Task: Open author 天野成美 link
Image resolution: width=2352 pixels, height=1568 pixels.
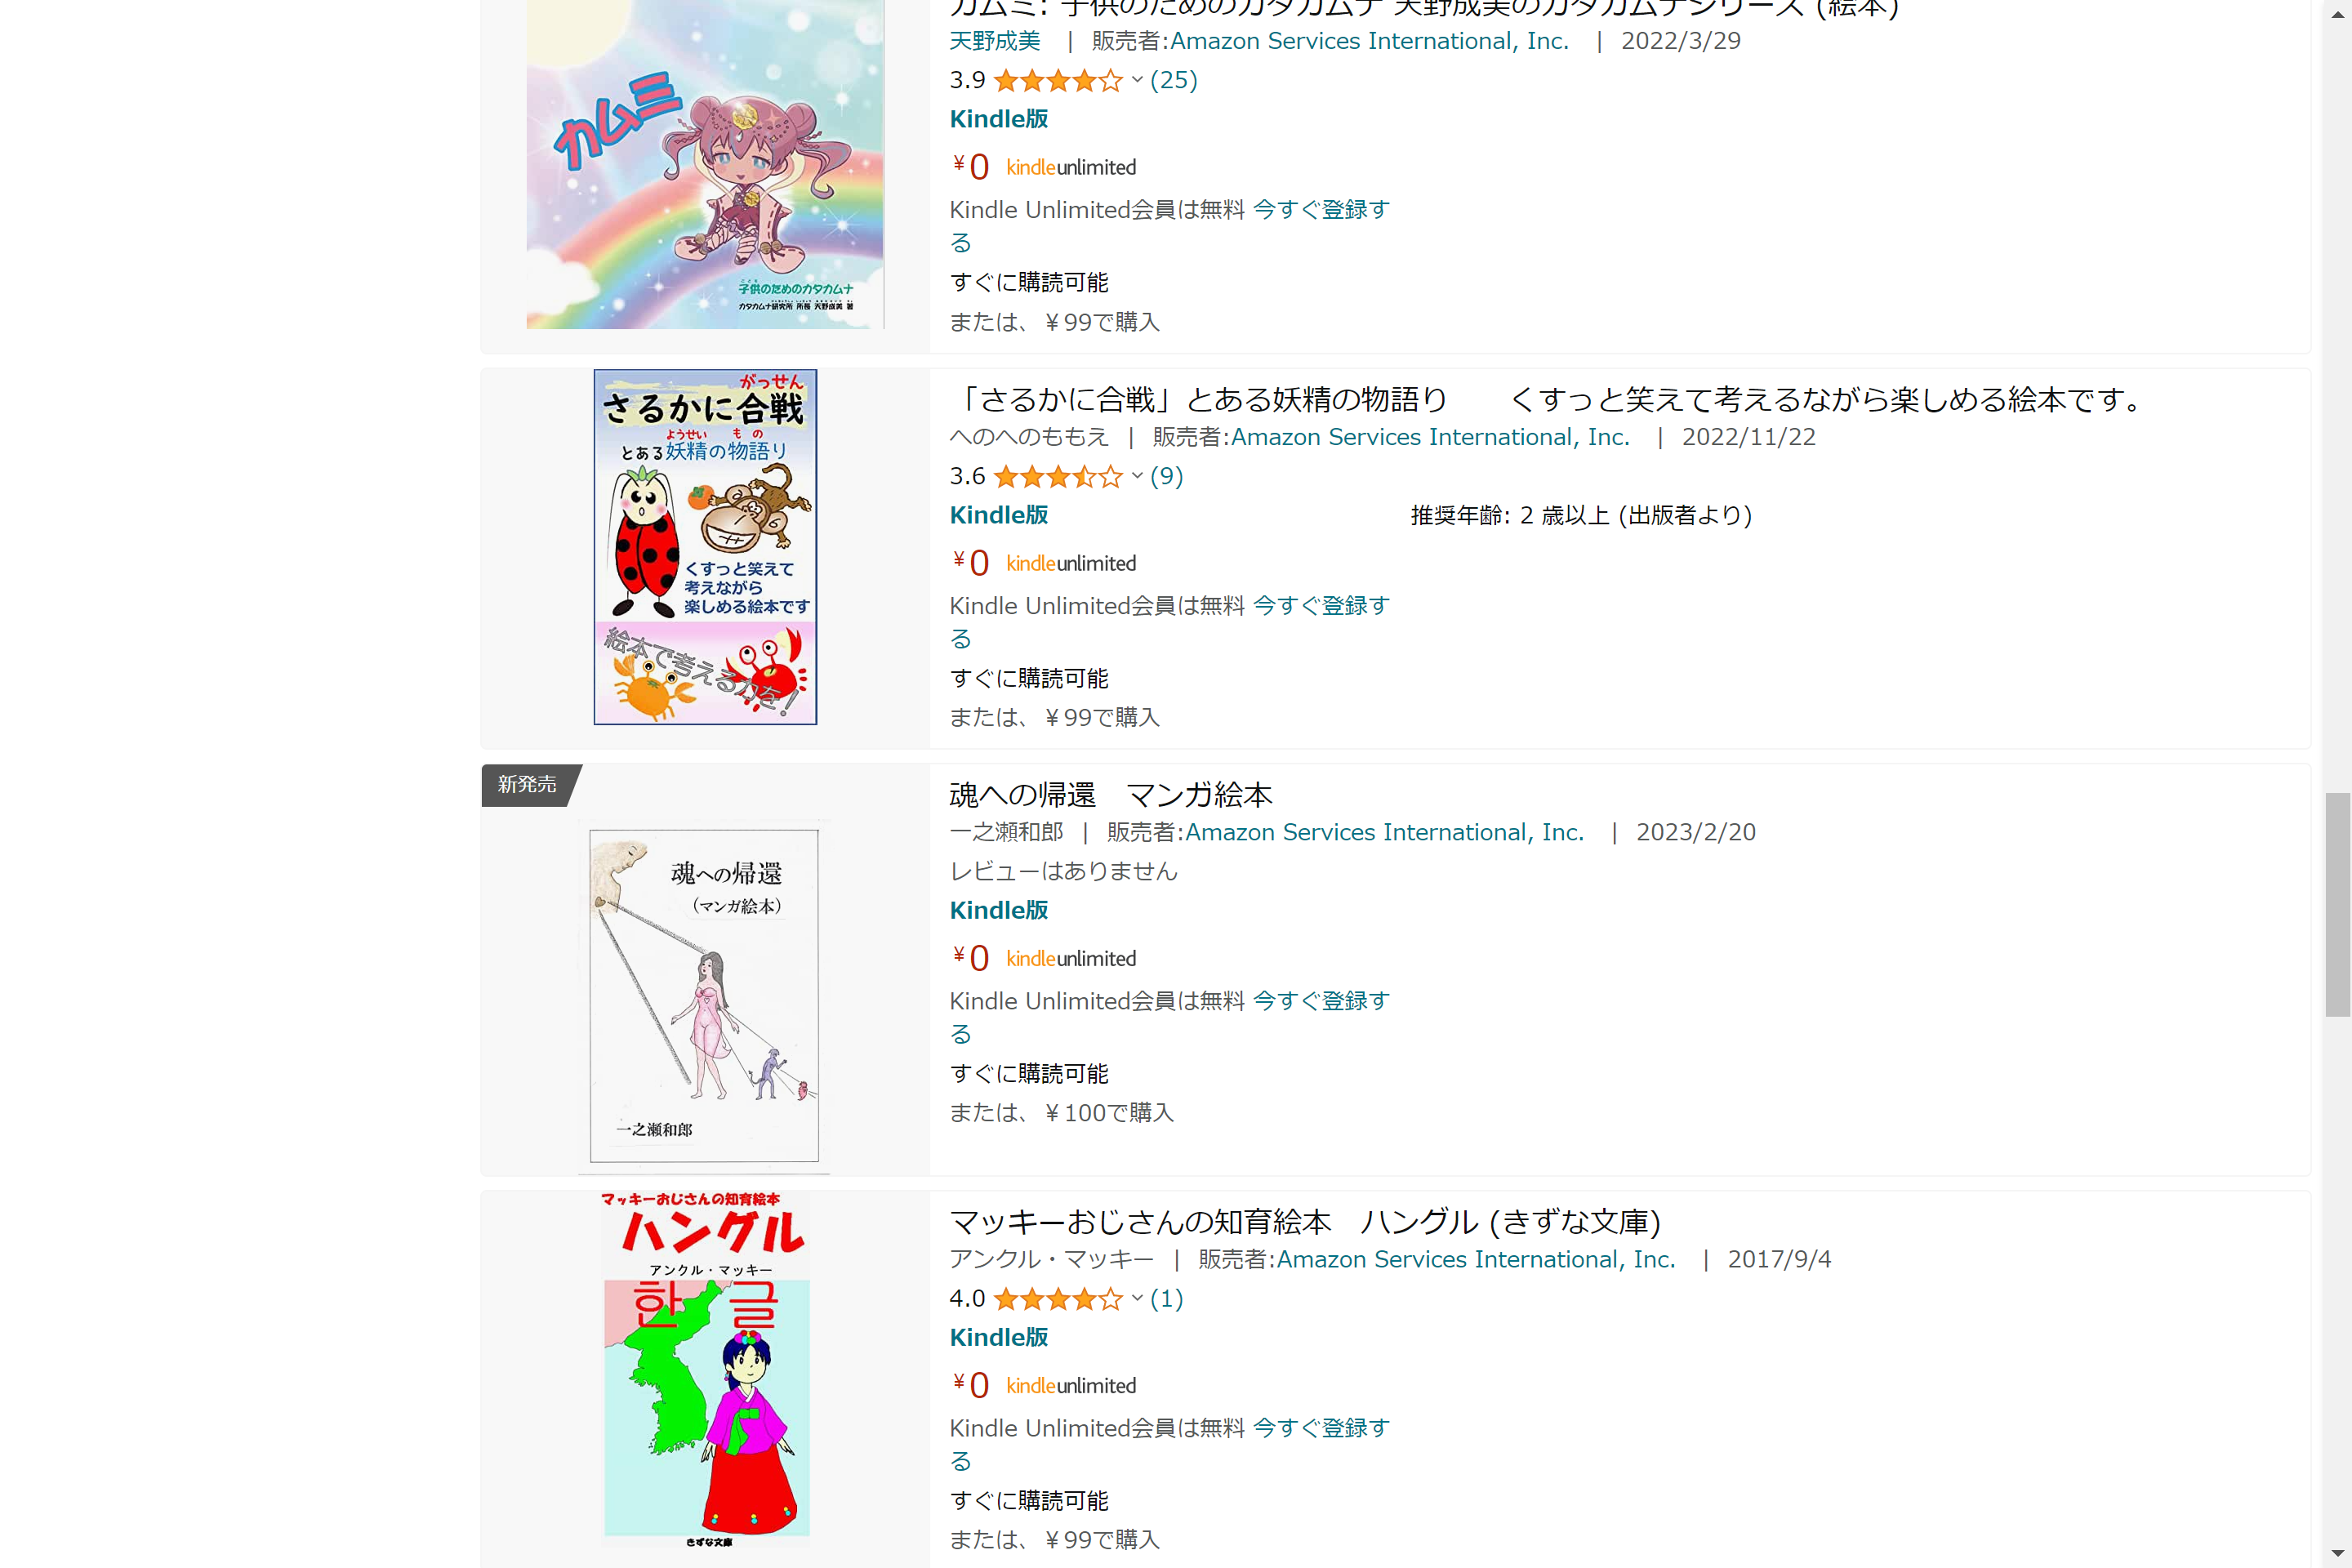Action: 995,41
